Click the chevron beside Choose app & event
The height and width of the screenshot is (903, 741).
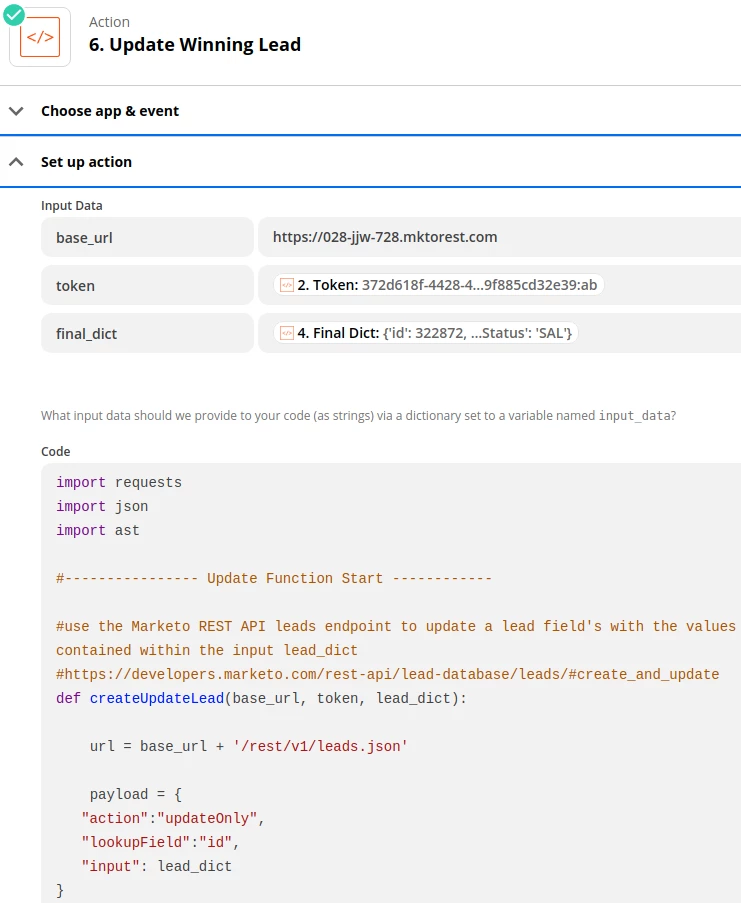click(17, 111)
